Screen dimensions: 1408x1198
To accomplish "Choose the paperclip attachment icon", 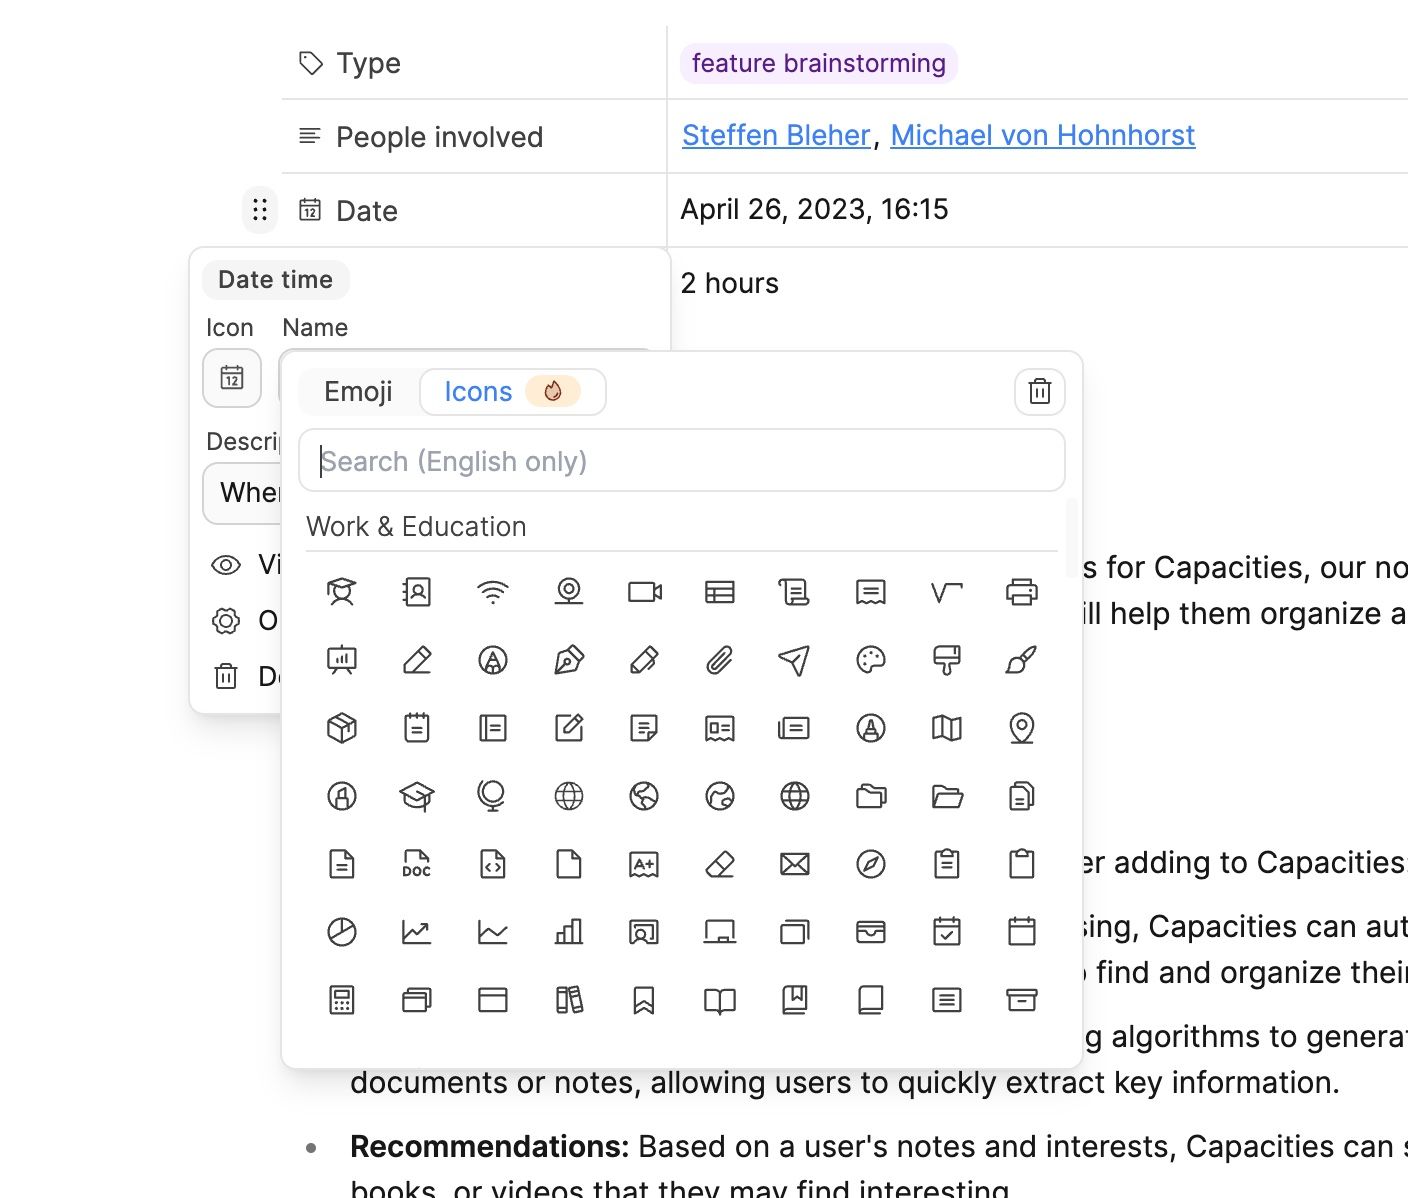I will click(719, 660).
